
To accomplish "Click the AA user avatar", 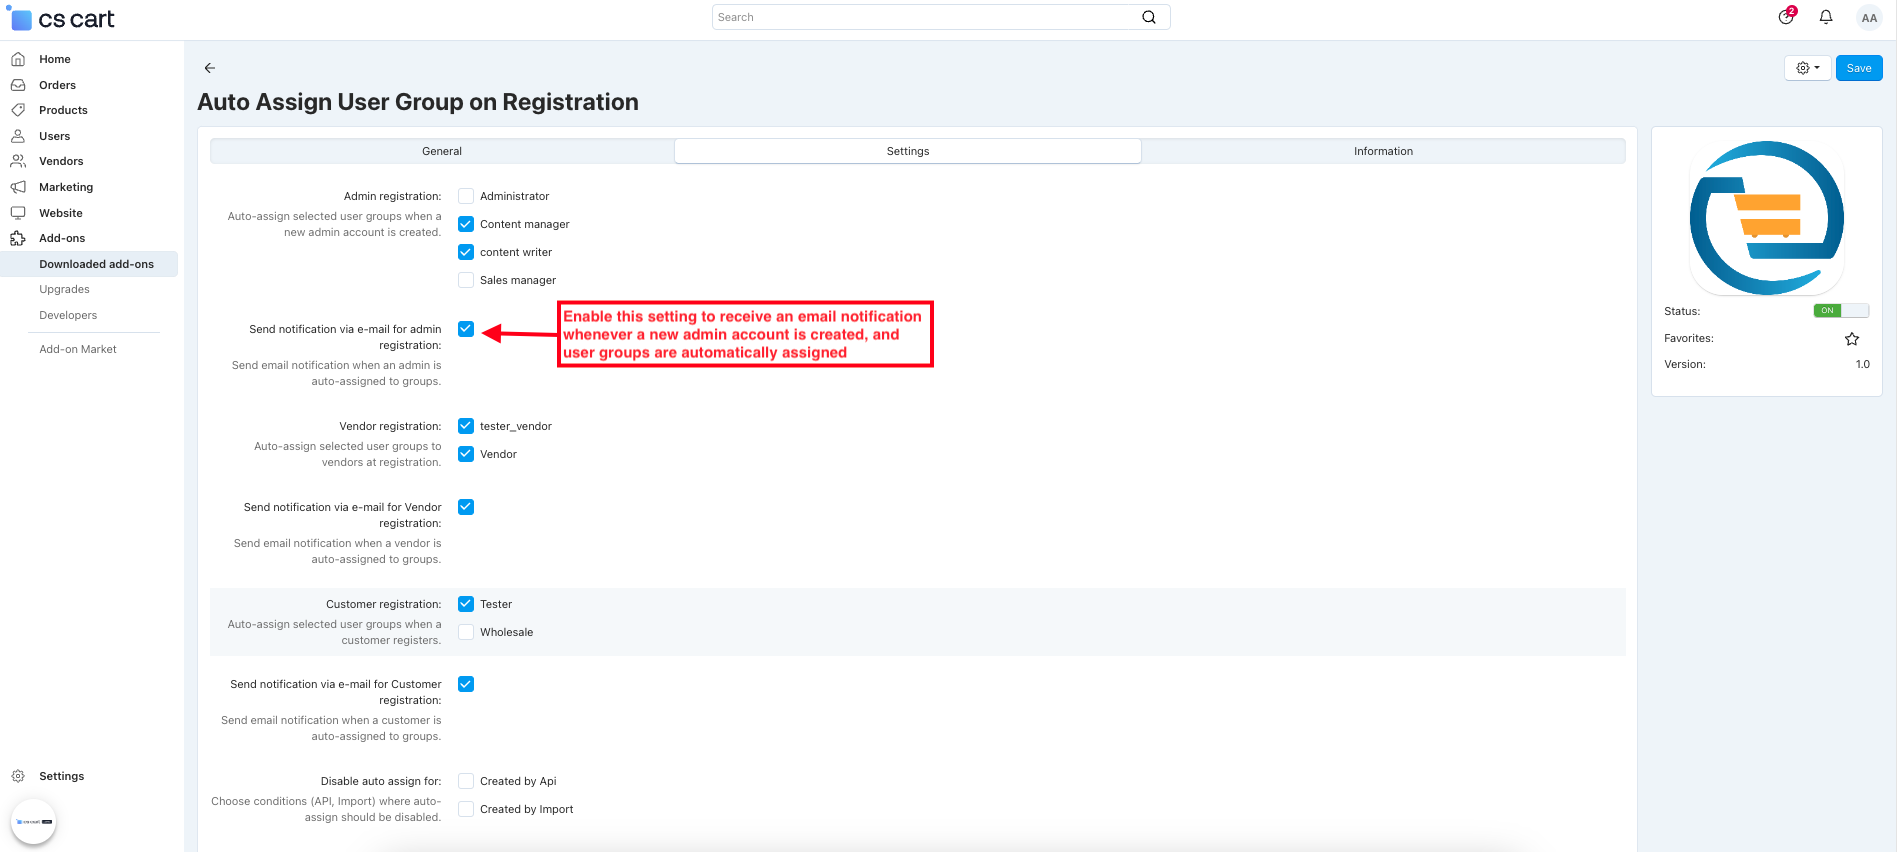I will (1868, 17).
